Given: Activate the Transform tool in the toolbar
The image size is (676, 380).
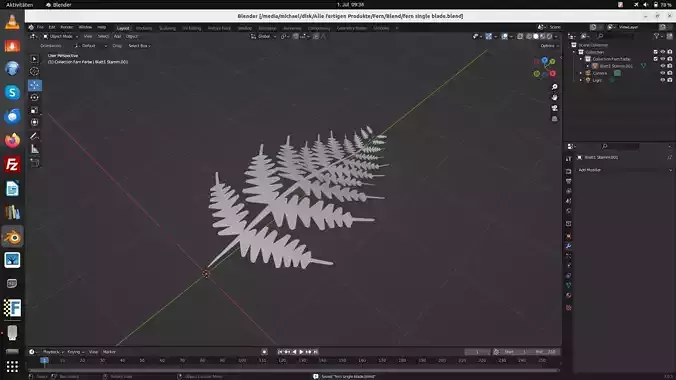Looking at the screenshot, I should [34, 122].
